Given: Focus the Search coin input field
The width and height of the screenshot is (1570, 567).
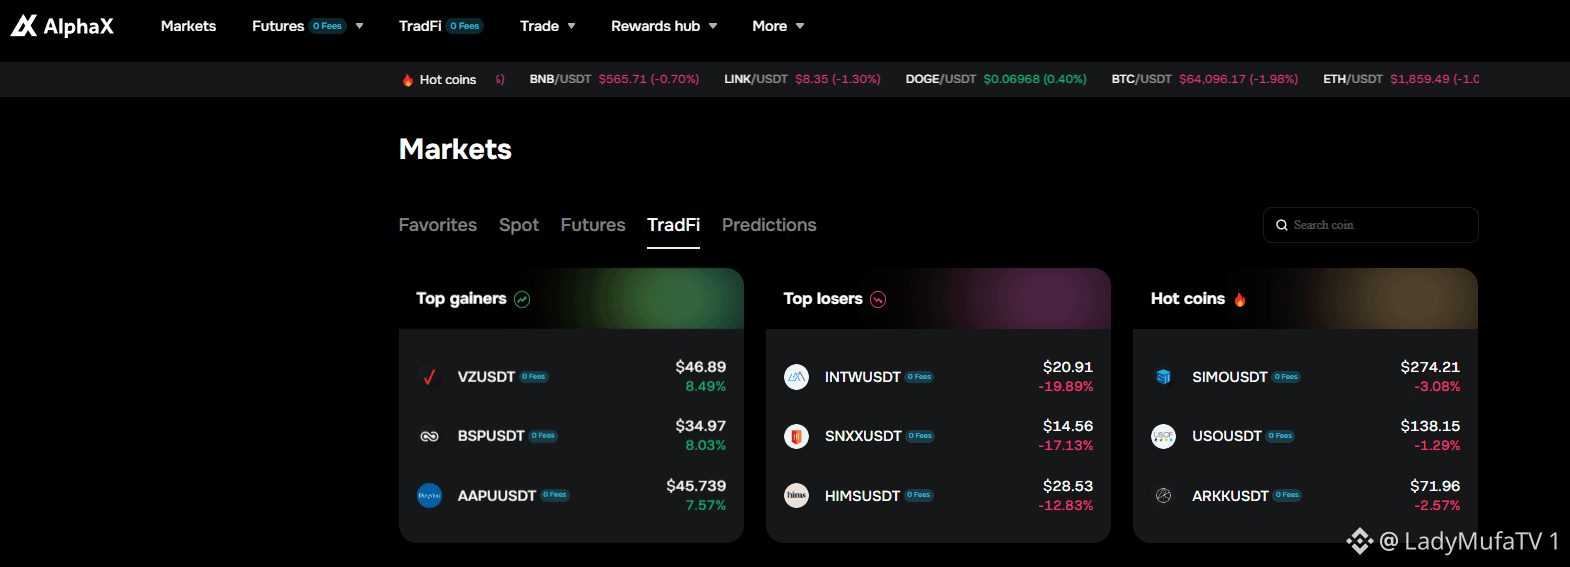Looking at the screenshot, I should 1370,225.
